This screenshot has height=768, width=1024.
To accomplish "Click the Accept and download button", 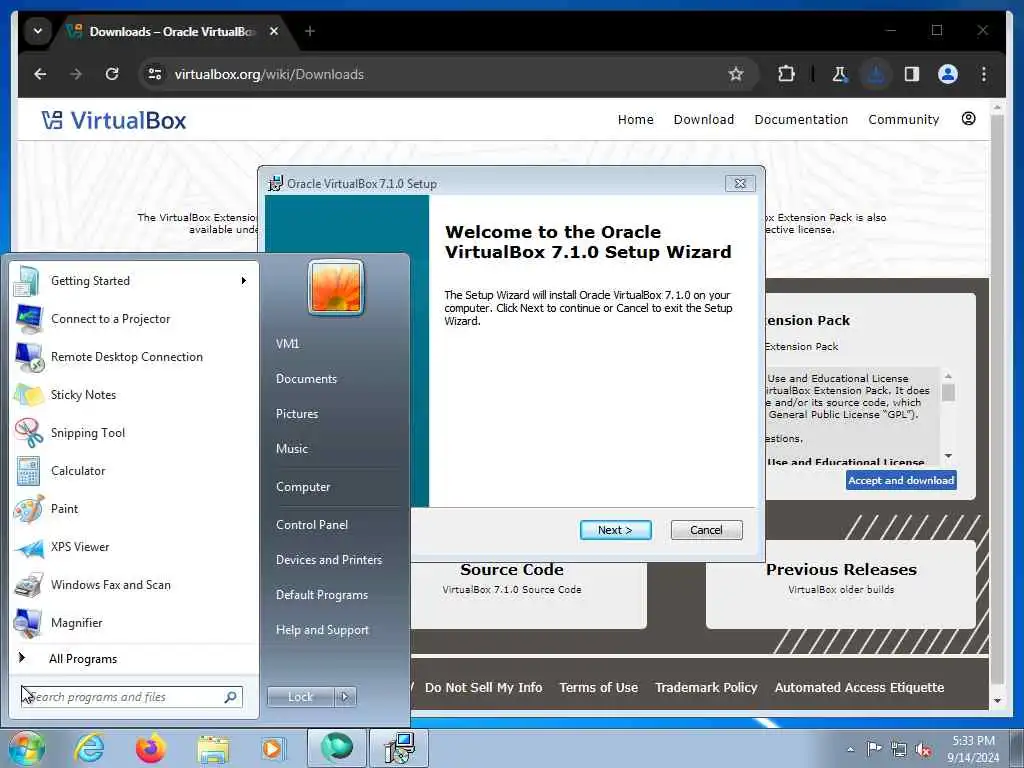I will click(901, 480).
